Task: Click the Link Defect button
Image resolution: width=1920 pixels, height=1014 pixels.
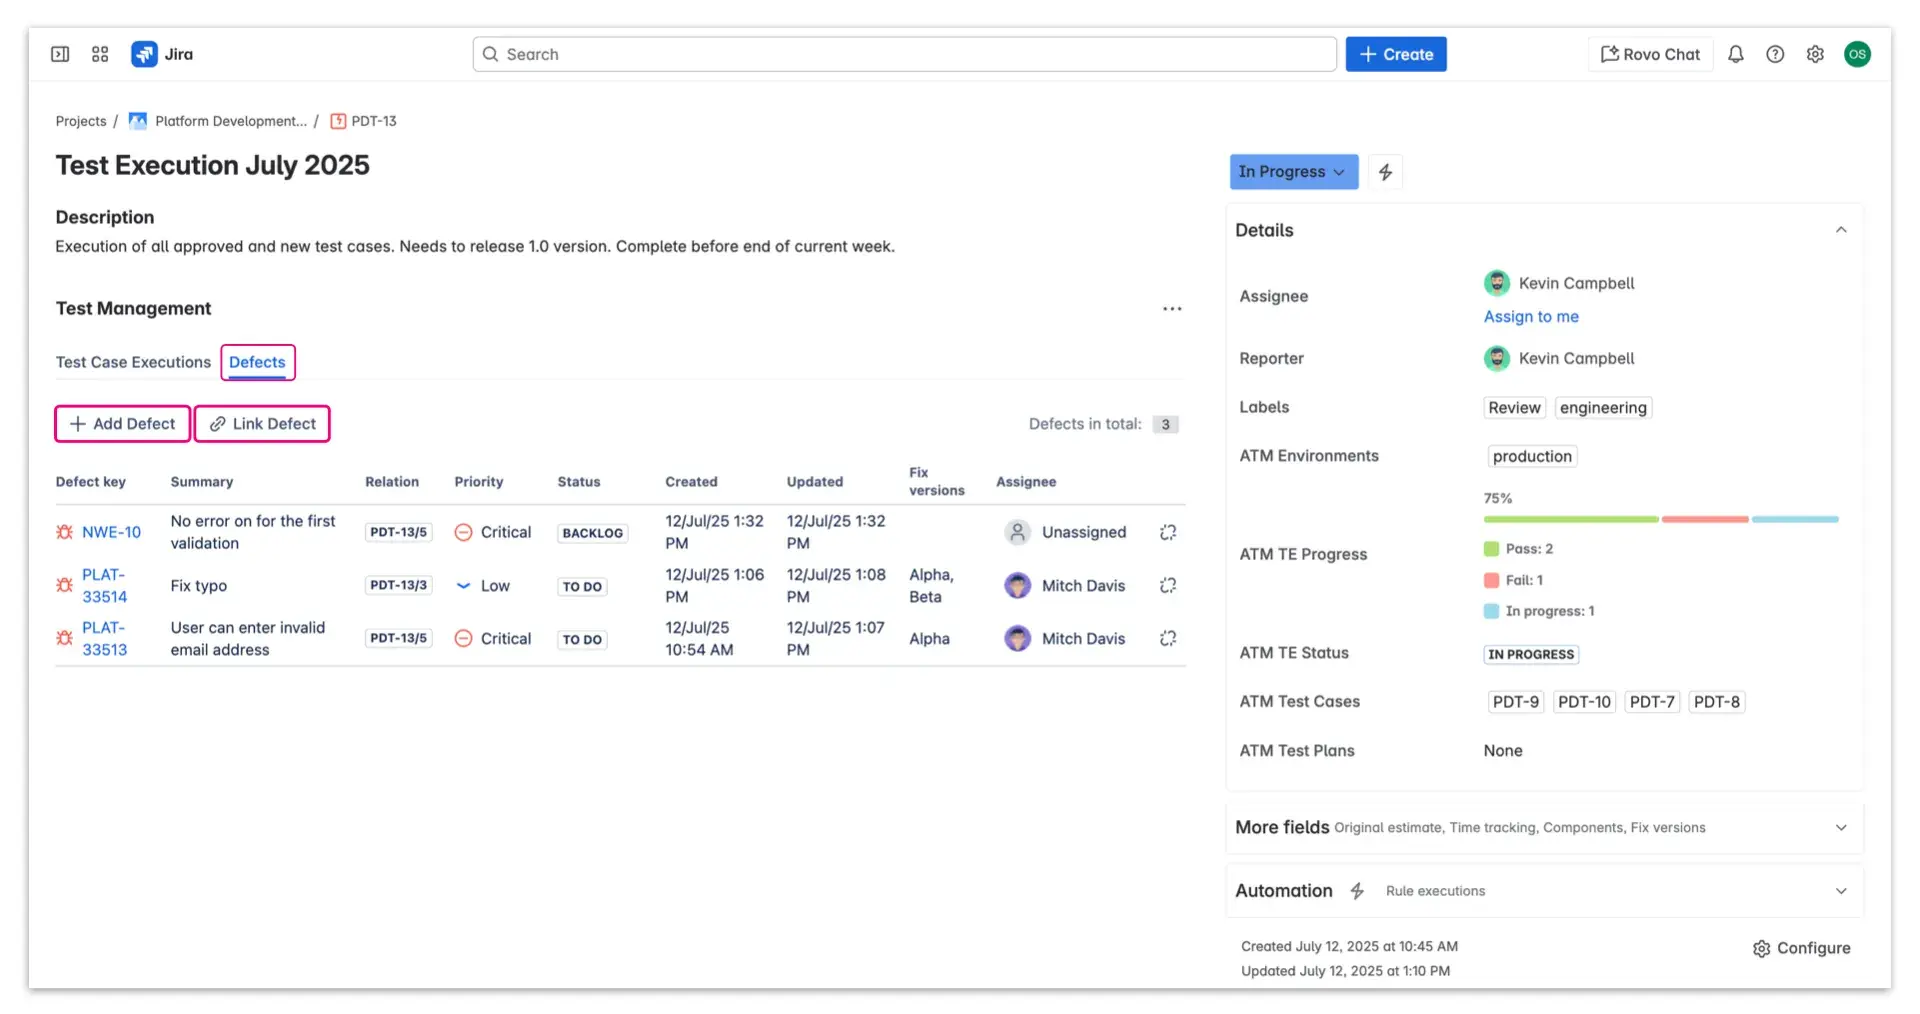Action: click(262, 423)
